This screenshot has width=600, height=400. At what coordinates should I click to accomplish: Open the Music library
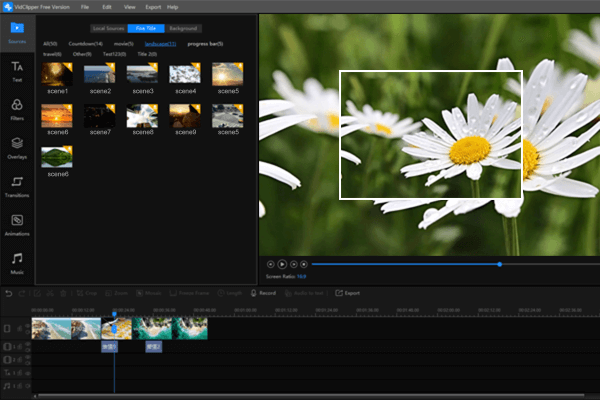17,262
